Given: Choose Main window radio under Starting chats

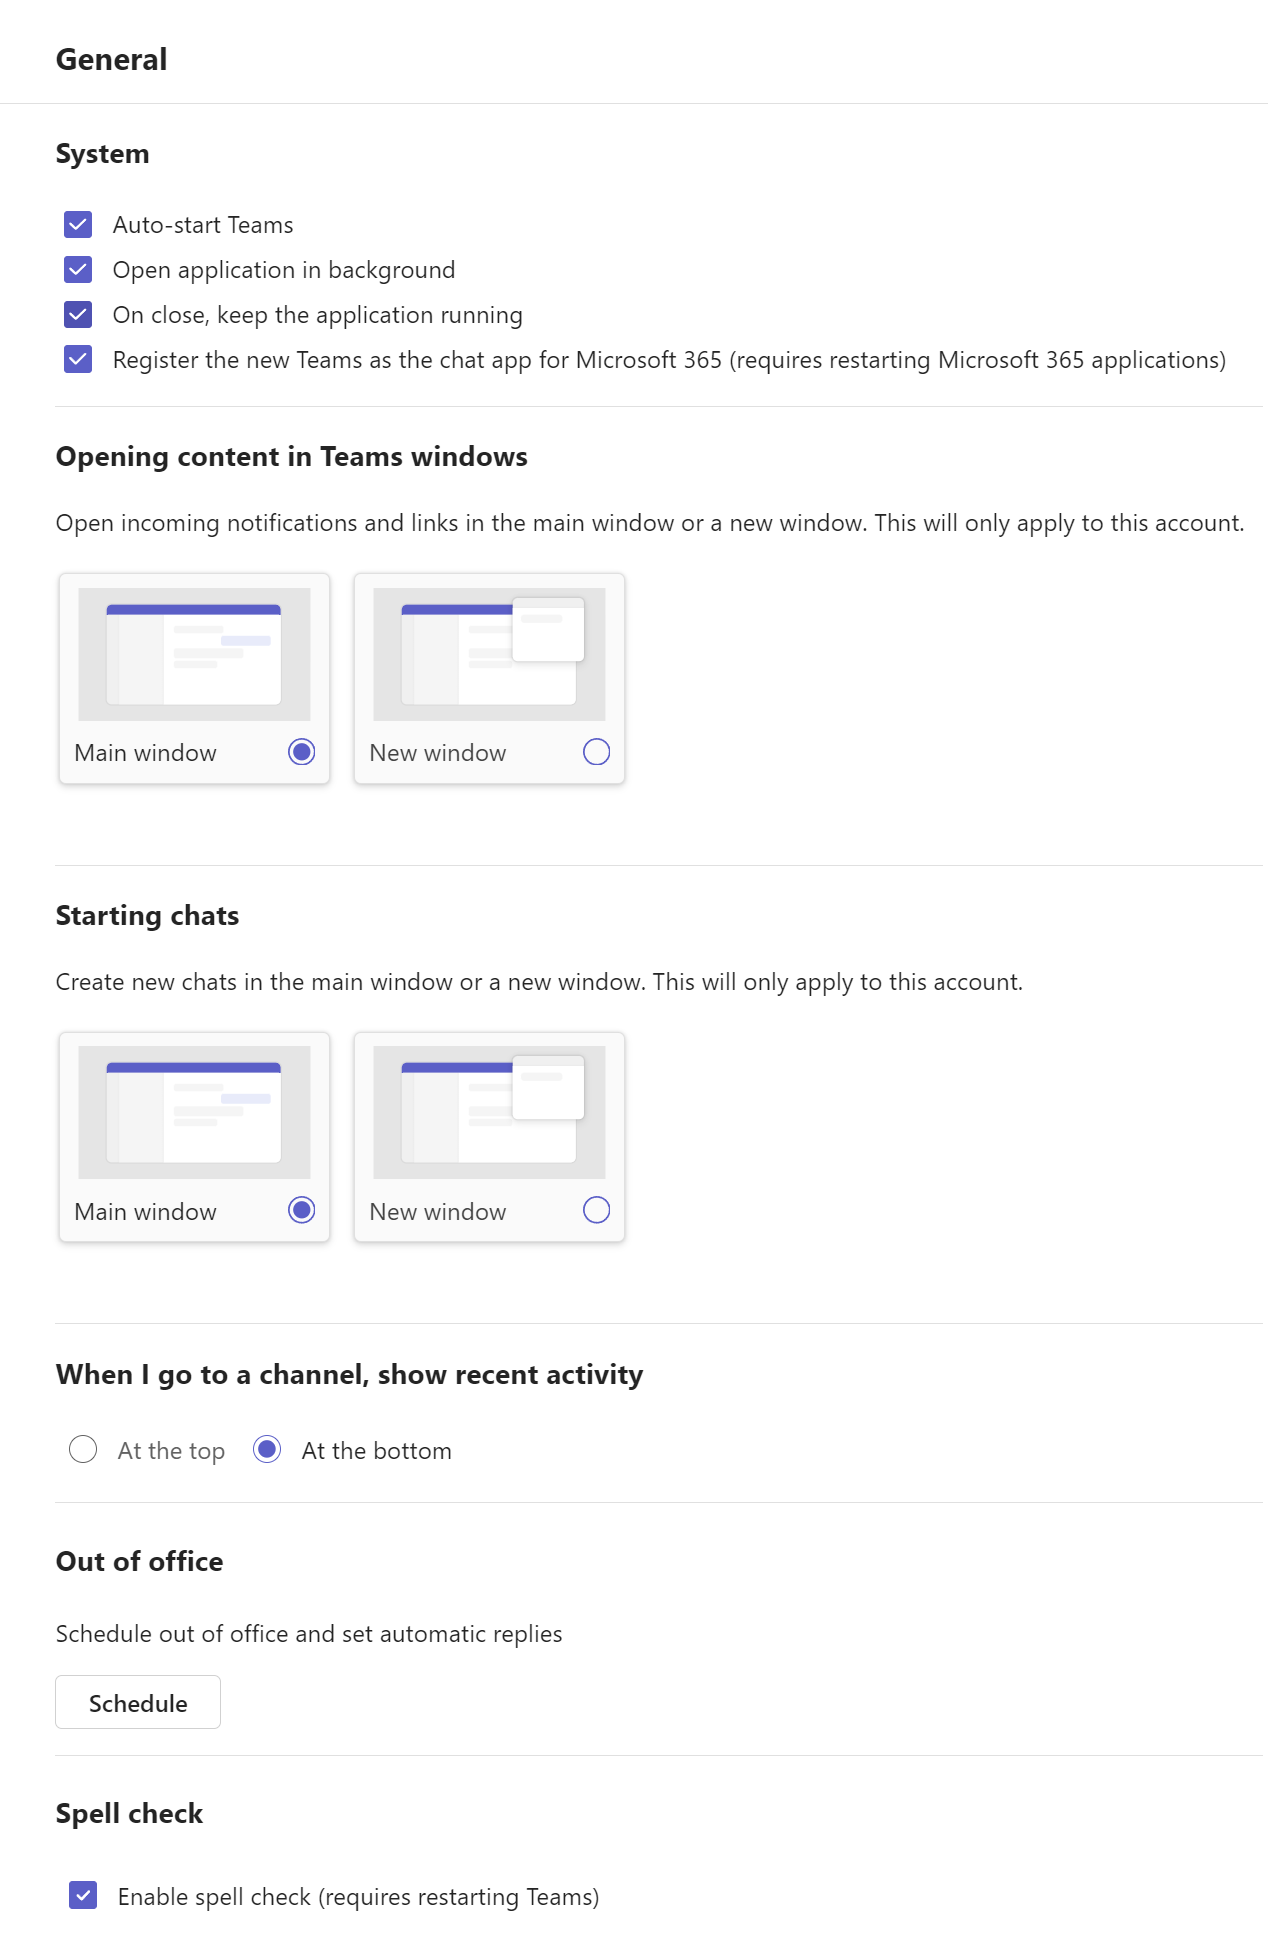Looking at the screenshot, I should coord(301,1210).
